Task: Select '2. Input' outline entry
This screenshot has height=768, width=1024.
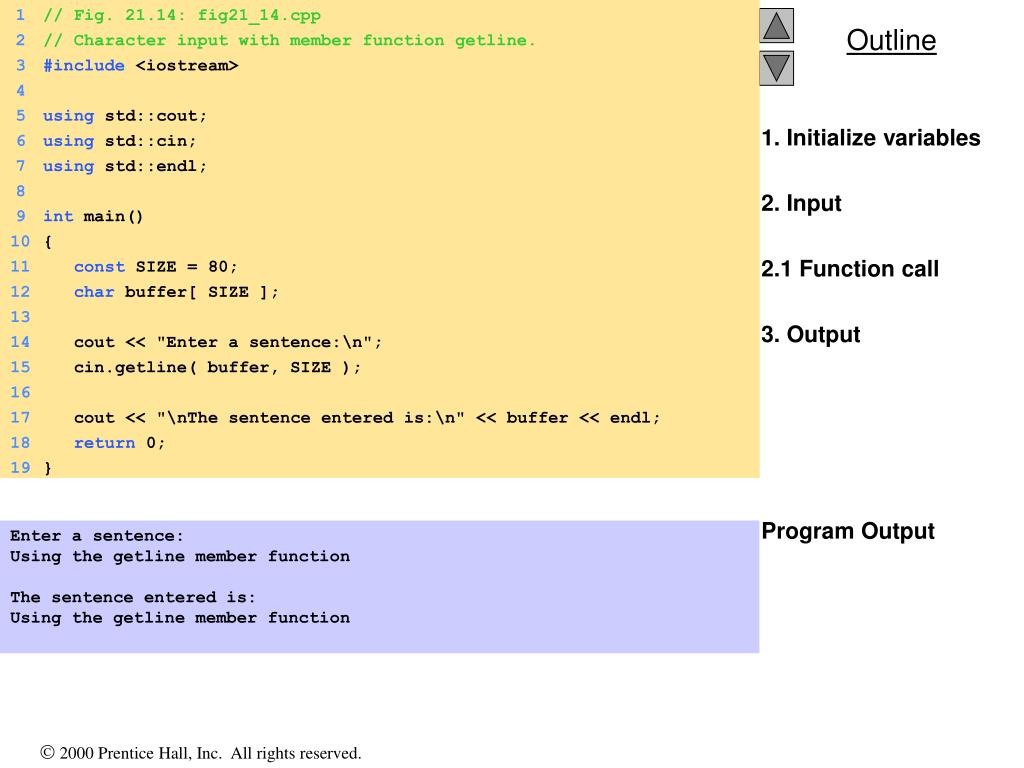Action: (x=801, y=203)
